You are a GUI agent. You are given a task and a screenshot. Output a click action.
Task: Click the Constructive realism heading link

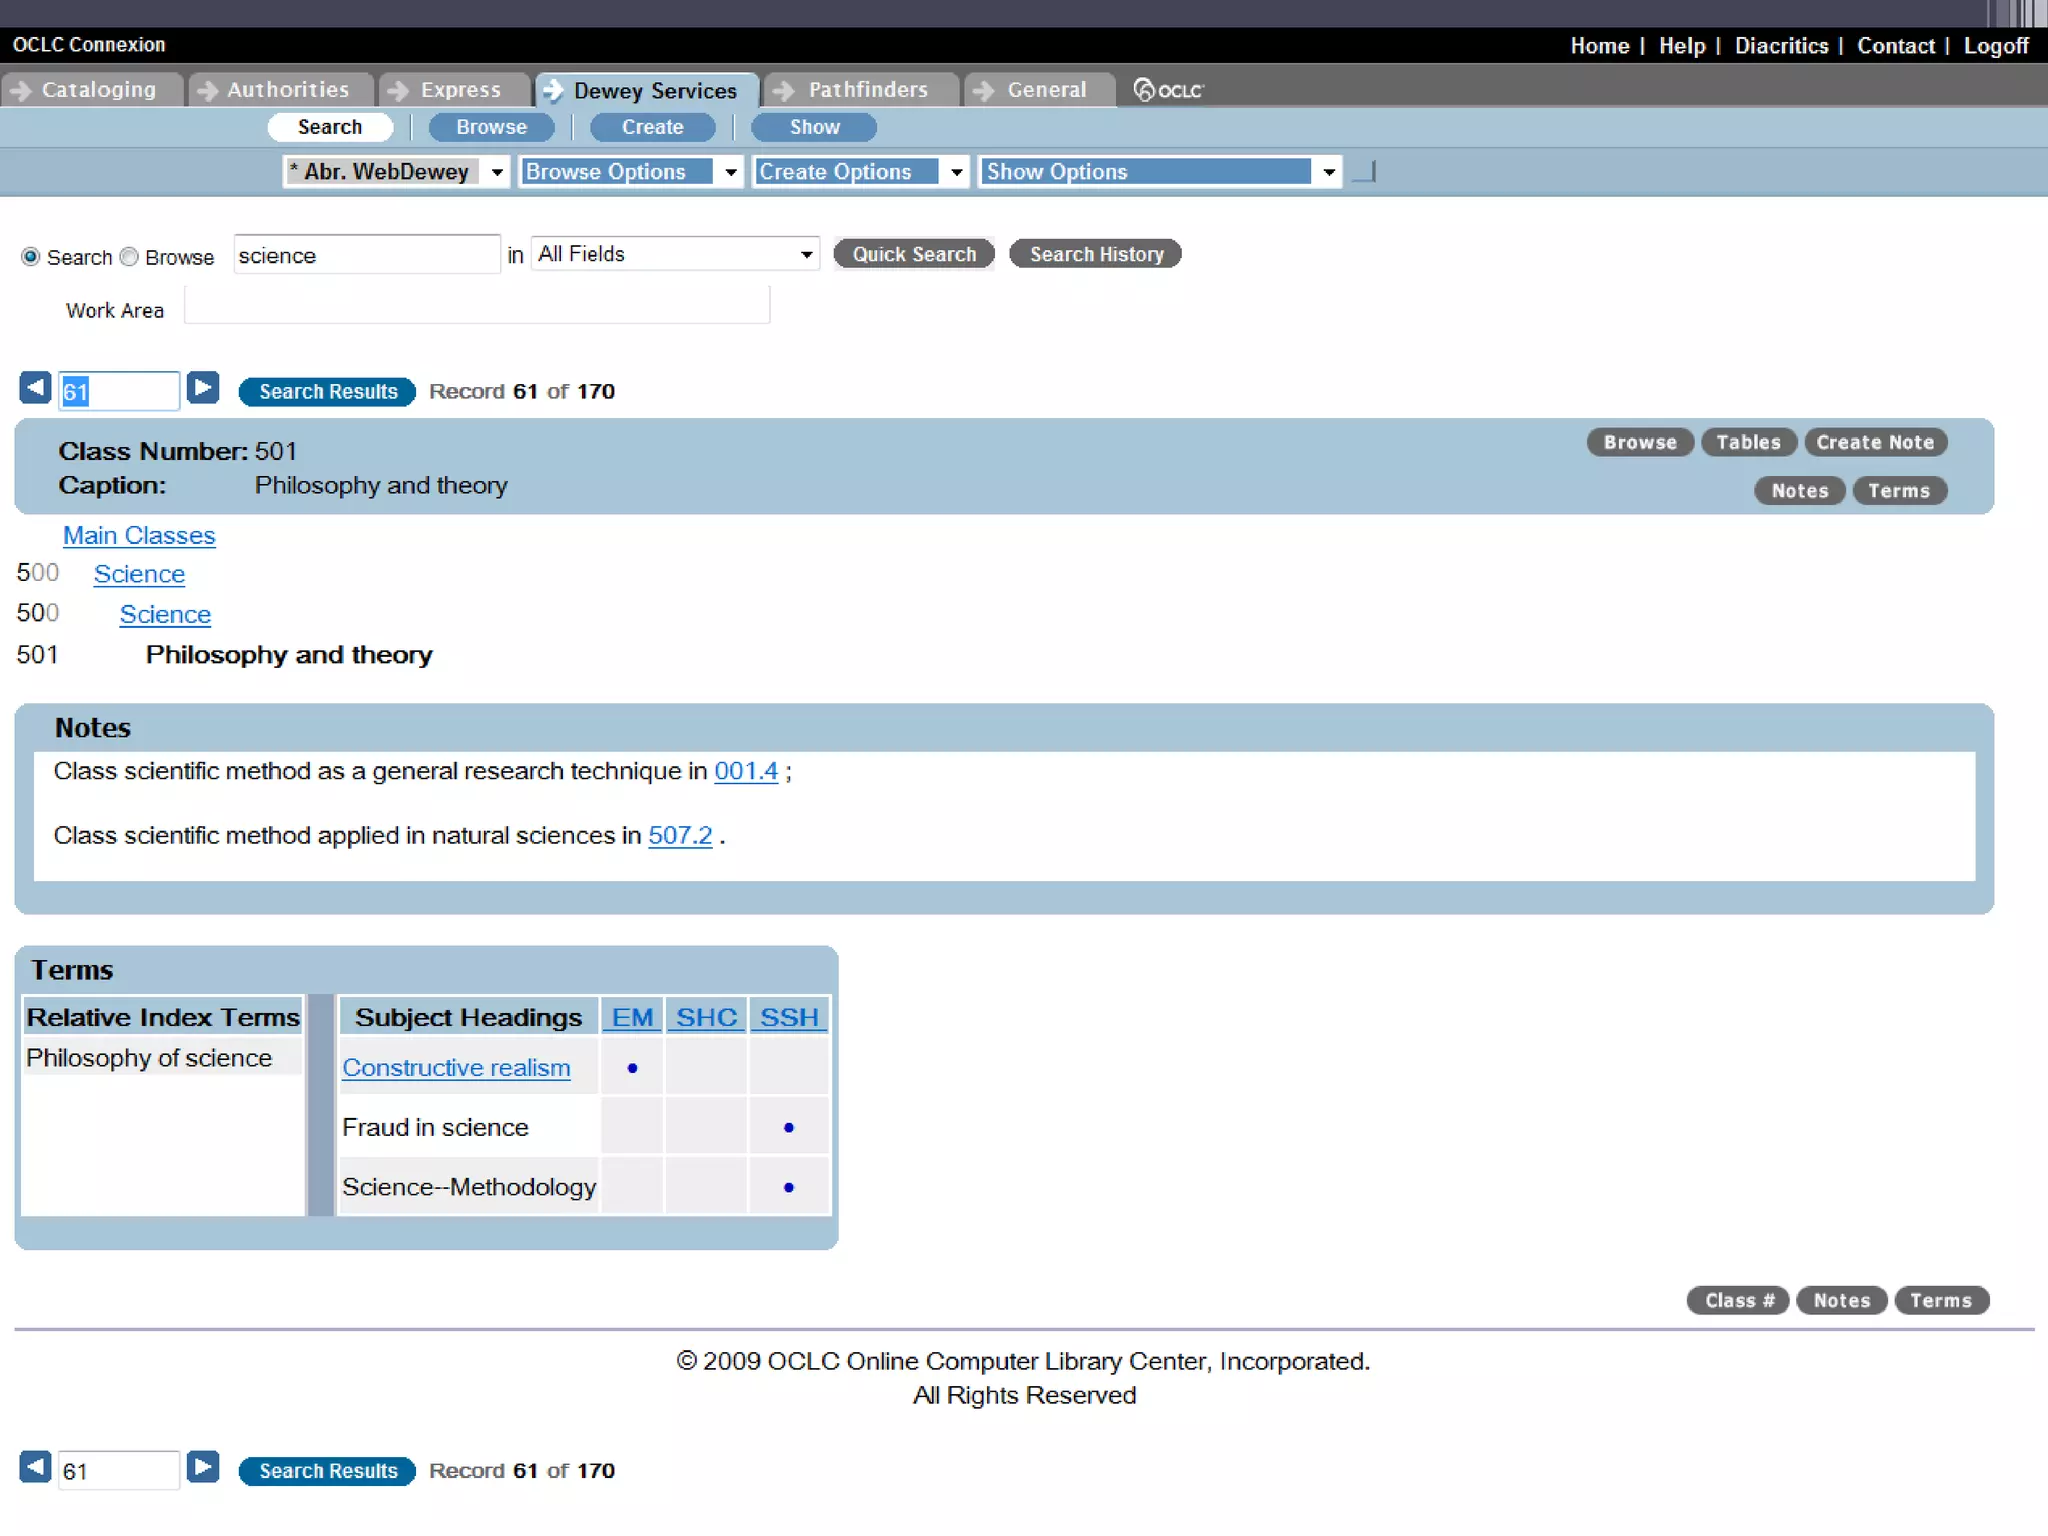point(456,1068)
